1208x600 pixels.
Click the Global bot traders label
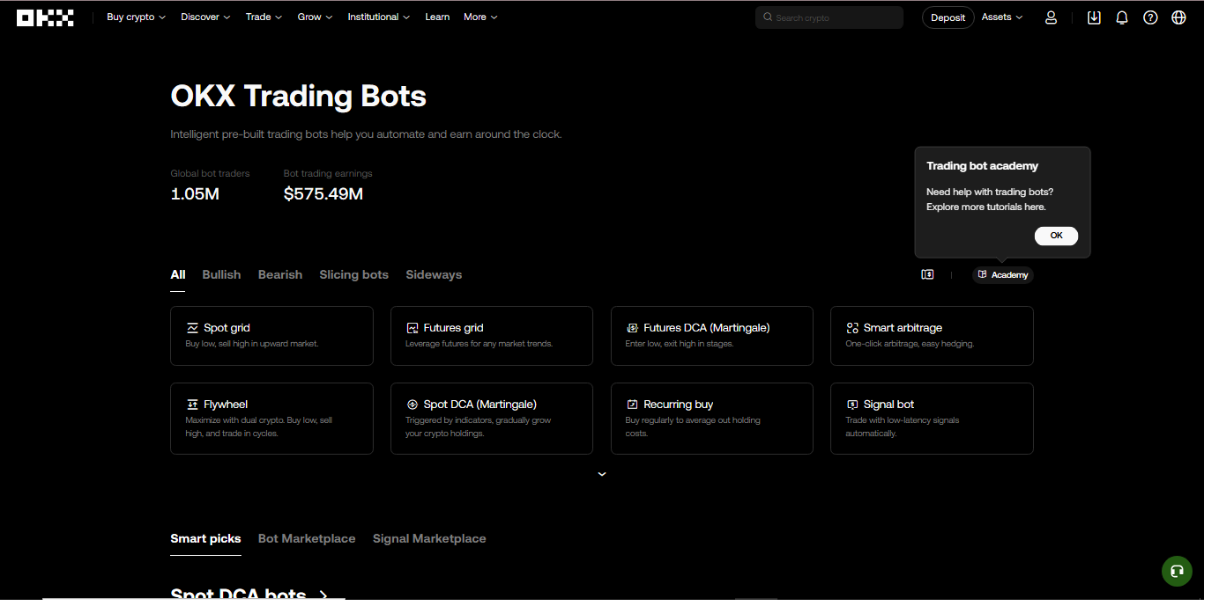point(210,173)
